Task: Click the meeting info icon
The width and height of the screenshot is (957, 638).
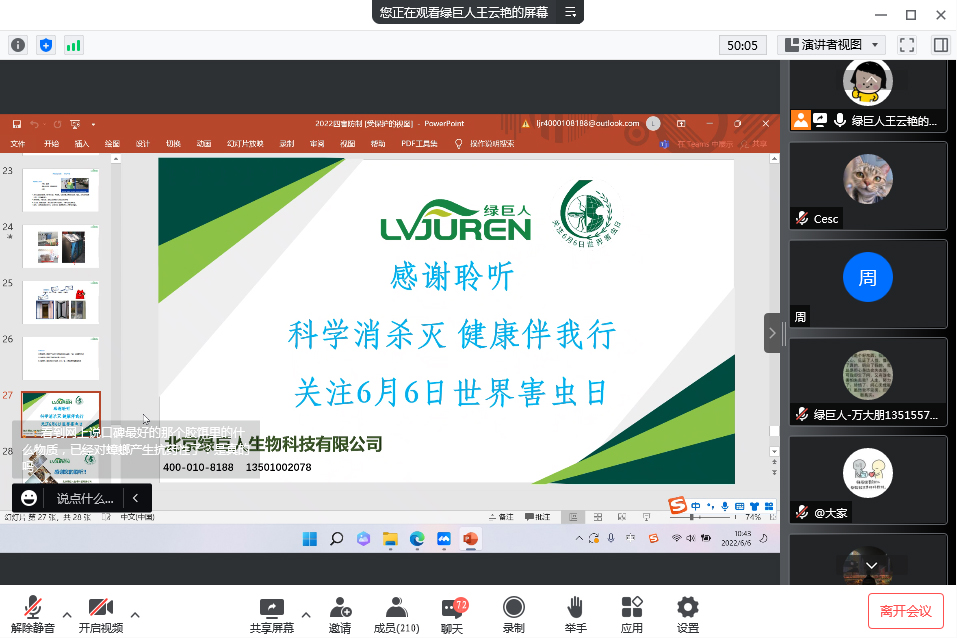Action: coord(18,45)
